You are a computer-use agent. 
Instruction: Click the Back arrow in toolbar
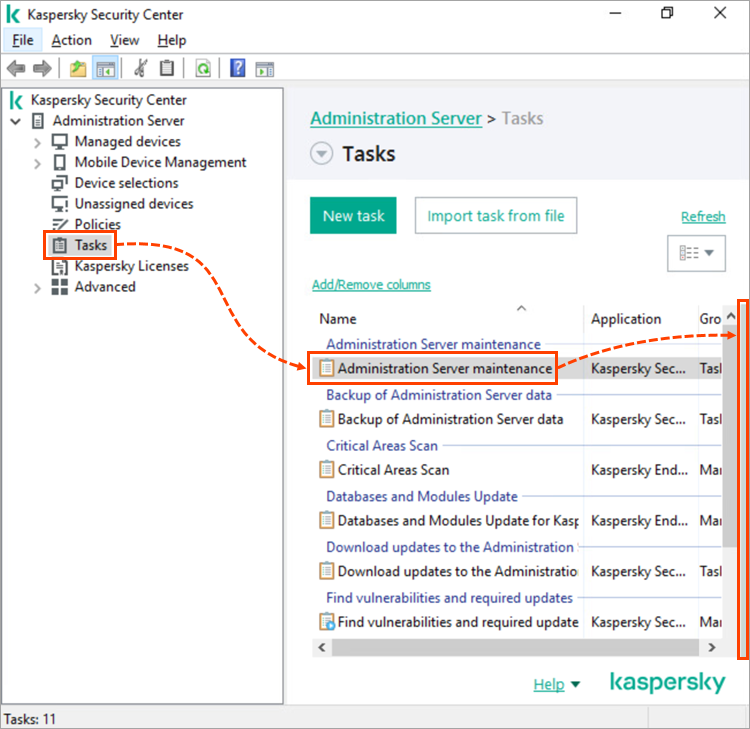[x=16, y=68]
